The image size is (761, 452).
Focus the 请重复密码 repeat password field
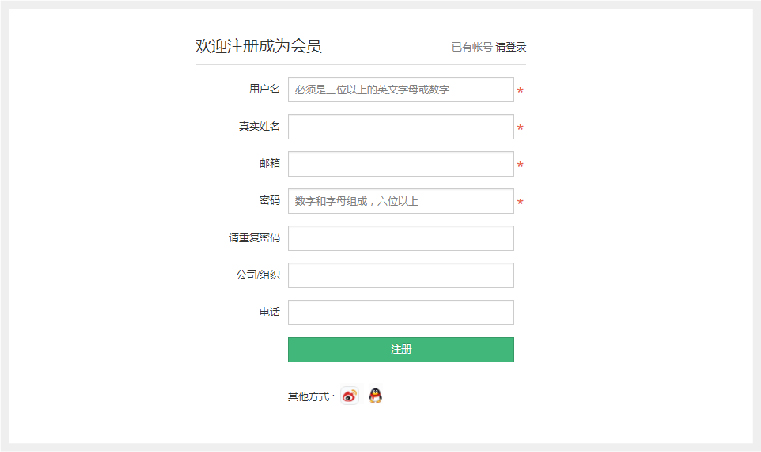(x=401, y=238)
